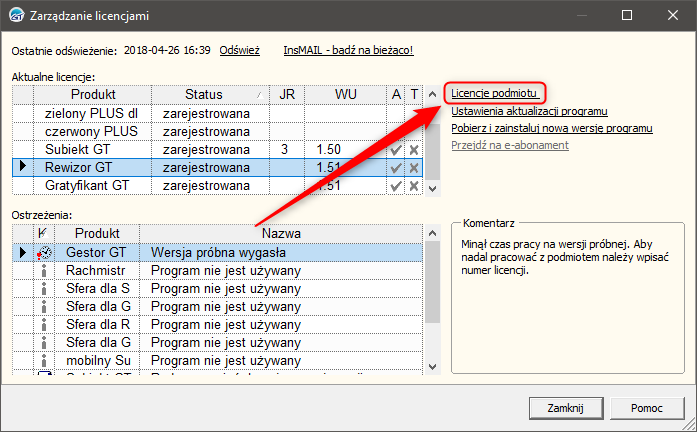697x432 pixels.
Task: Select the Rewizor GT license row
Action: (x=218, y=168)
